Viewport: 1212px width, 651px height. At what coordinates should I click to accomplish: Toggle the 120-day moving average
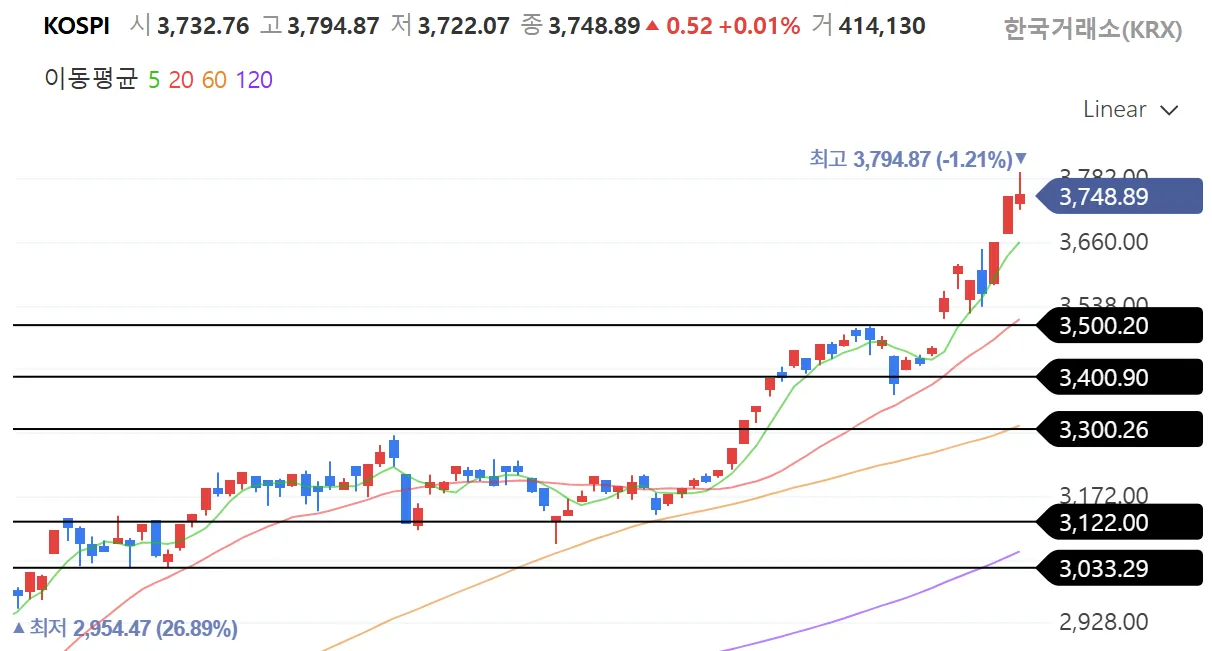(254, 80)
